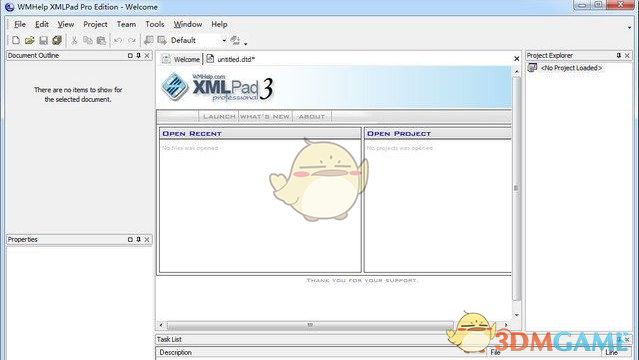The height and width of the screenshot is (360, 639).
Task: Close the active document tab
Action: click(516, 59)
